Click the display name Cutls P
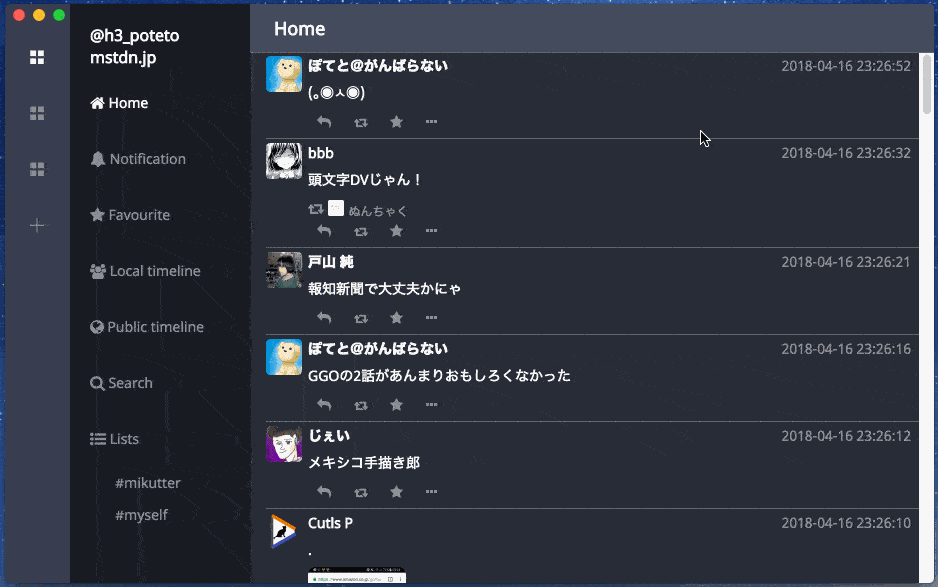The height and width of the screenshot is (587, 938). click(x=330, y=523)
